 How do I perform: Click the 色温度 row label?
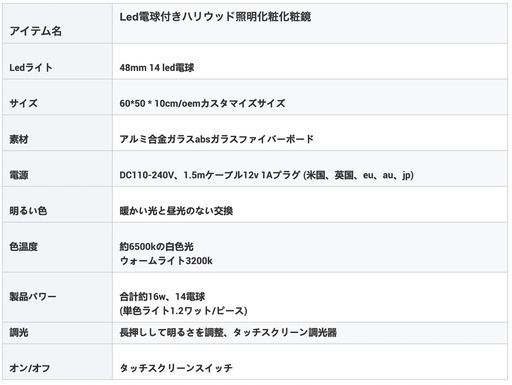(x=23, y=247)
